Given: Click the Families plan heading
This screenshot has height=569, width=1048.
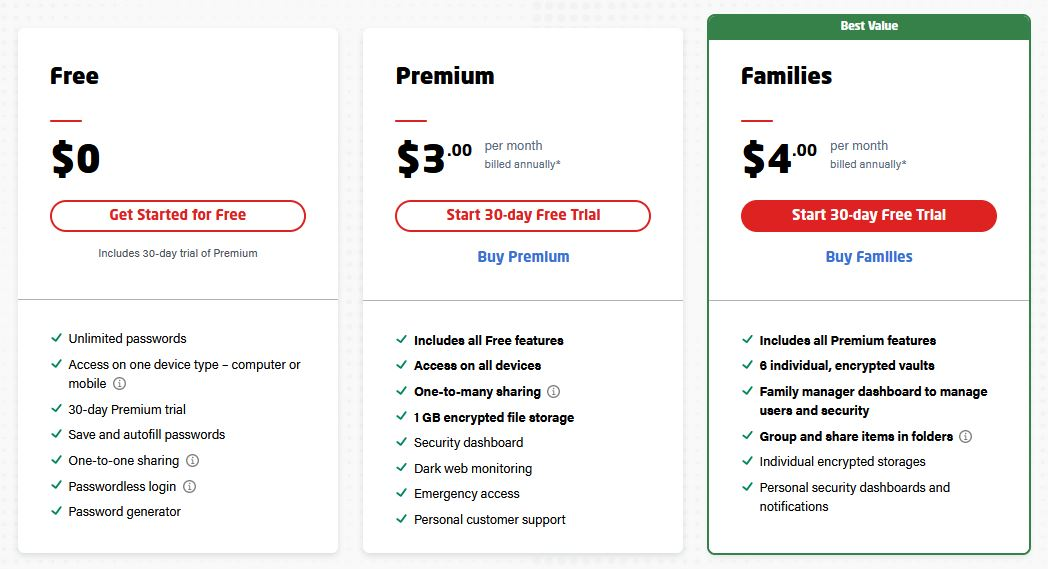Looking at the screenshot, I should click(787, 76).
